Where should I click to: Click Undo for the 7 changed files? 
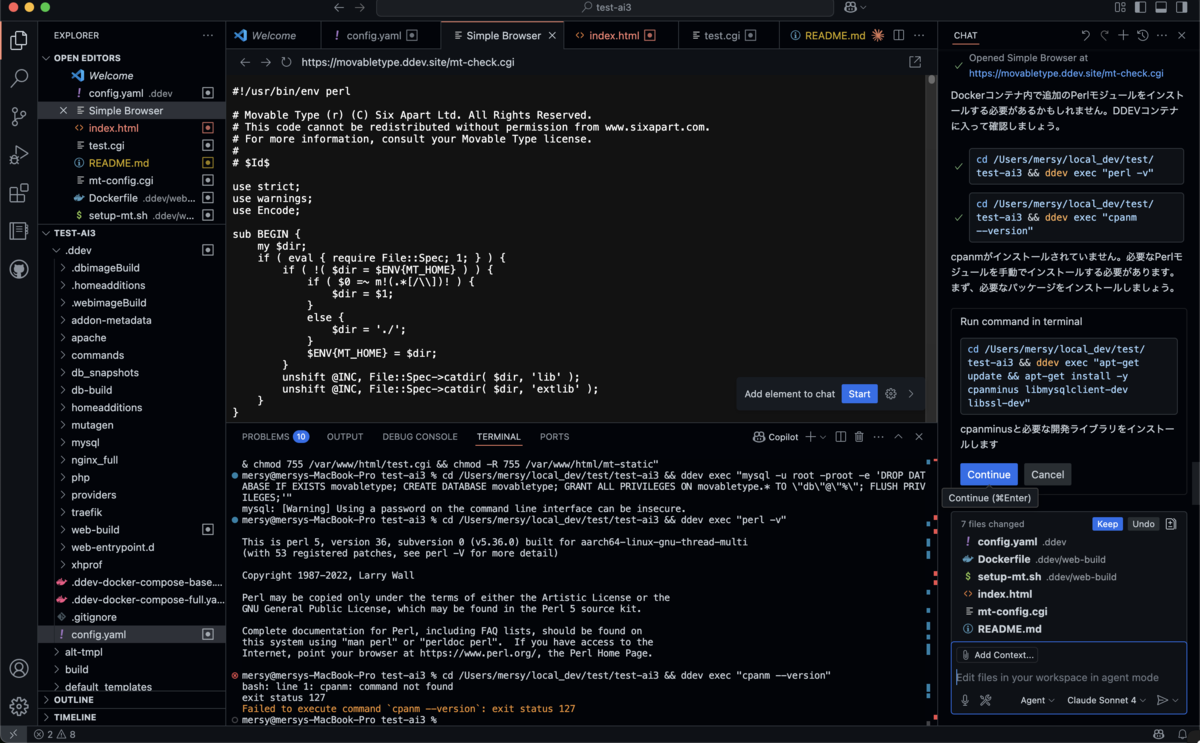[1143, 524]
